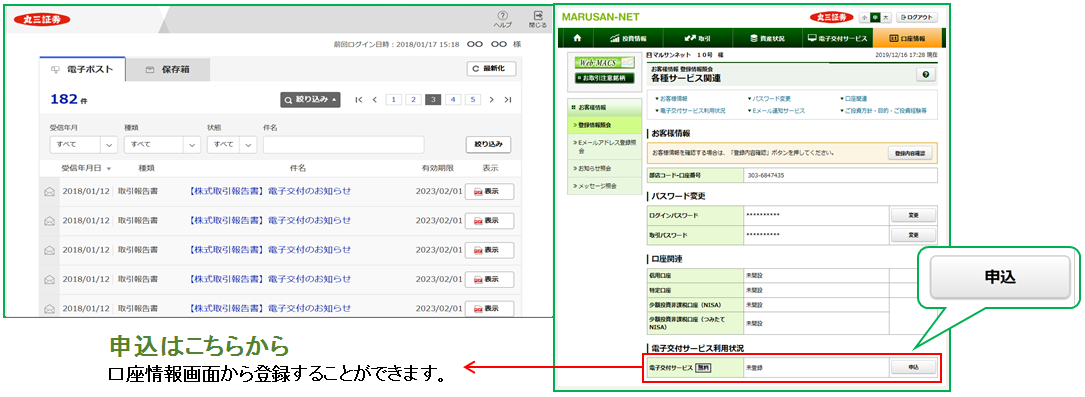The width and height of the screenshot is (1085, 397).
Task: Click 変更 for ログインパスワード
Action: (x=913, y=215)
